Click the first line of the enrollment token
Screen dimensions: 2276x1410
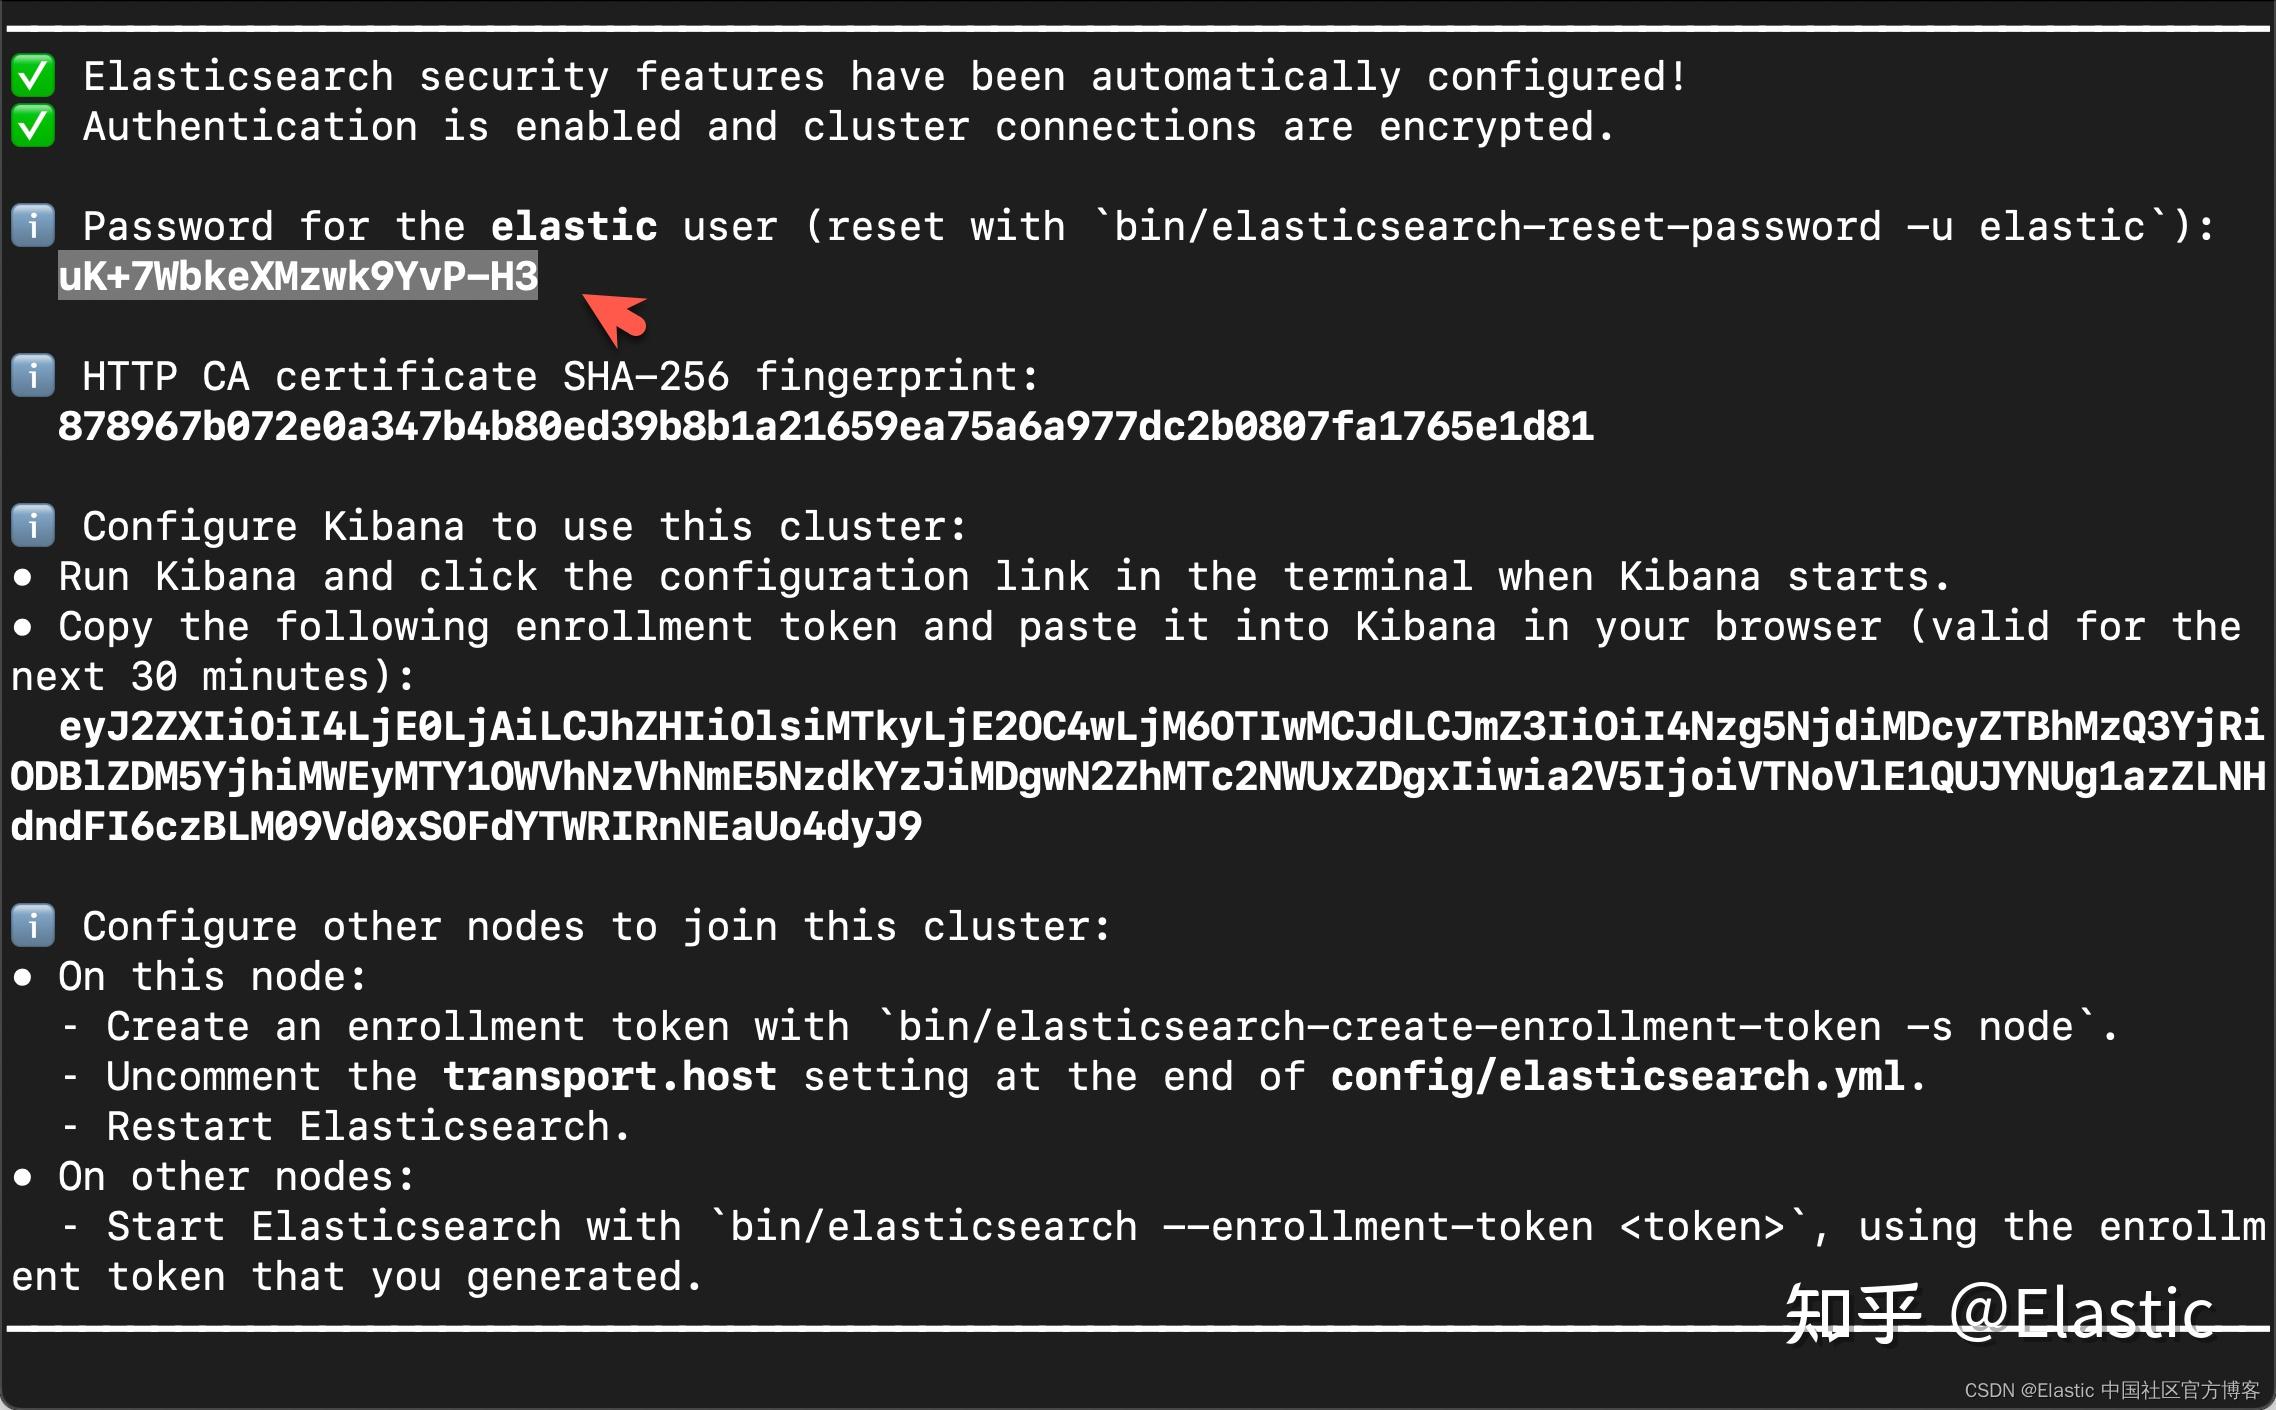click(x=1161, y=726)
